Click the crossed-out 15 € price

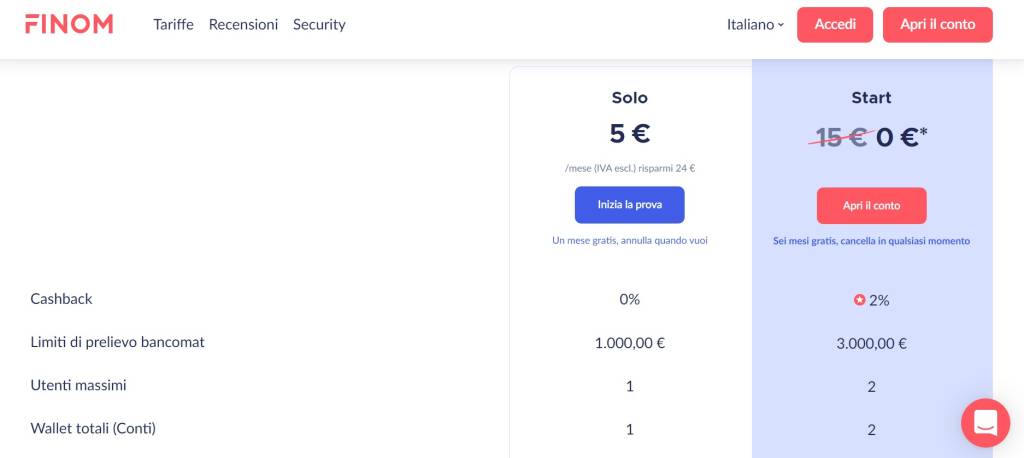[841, 137]
